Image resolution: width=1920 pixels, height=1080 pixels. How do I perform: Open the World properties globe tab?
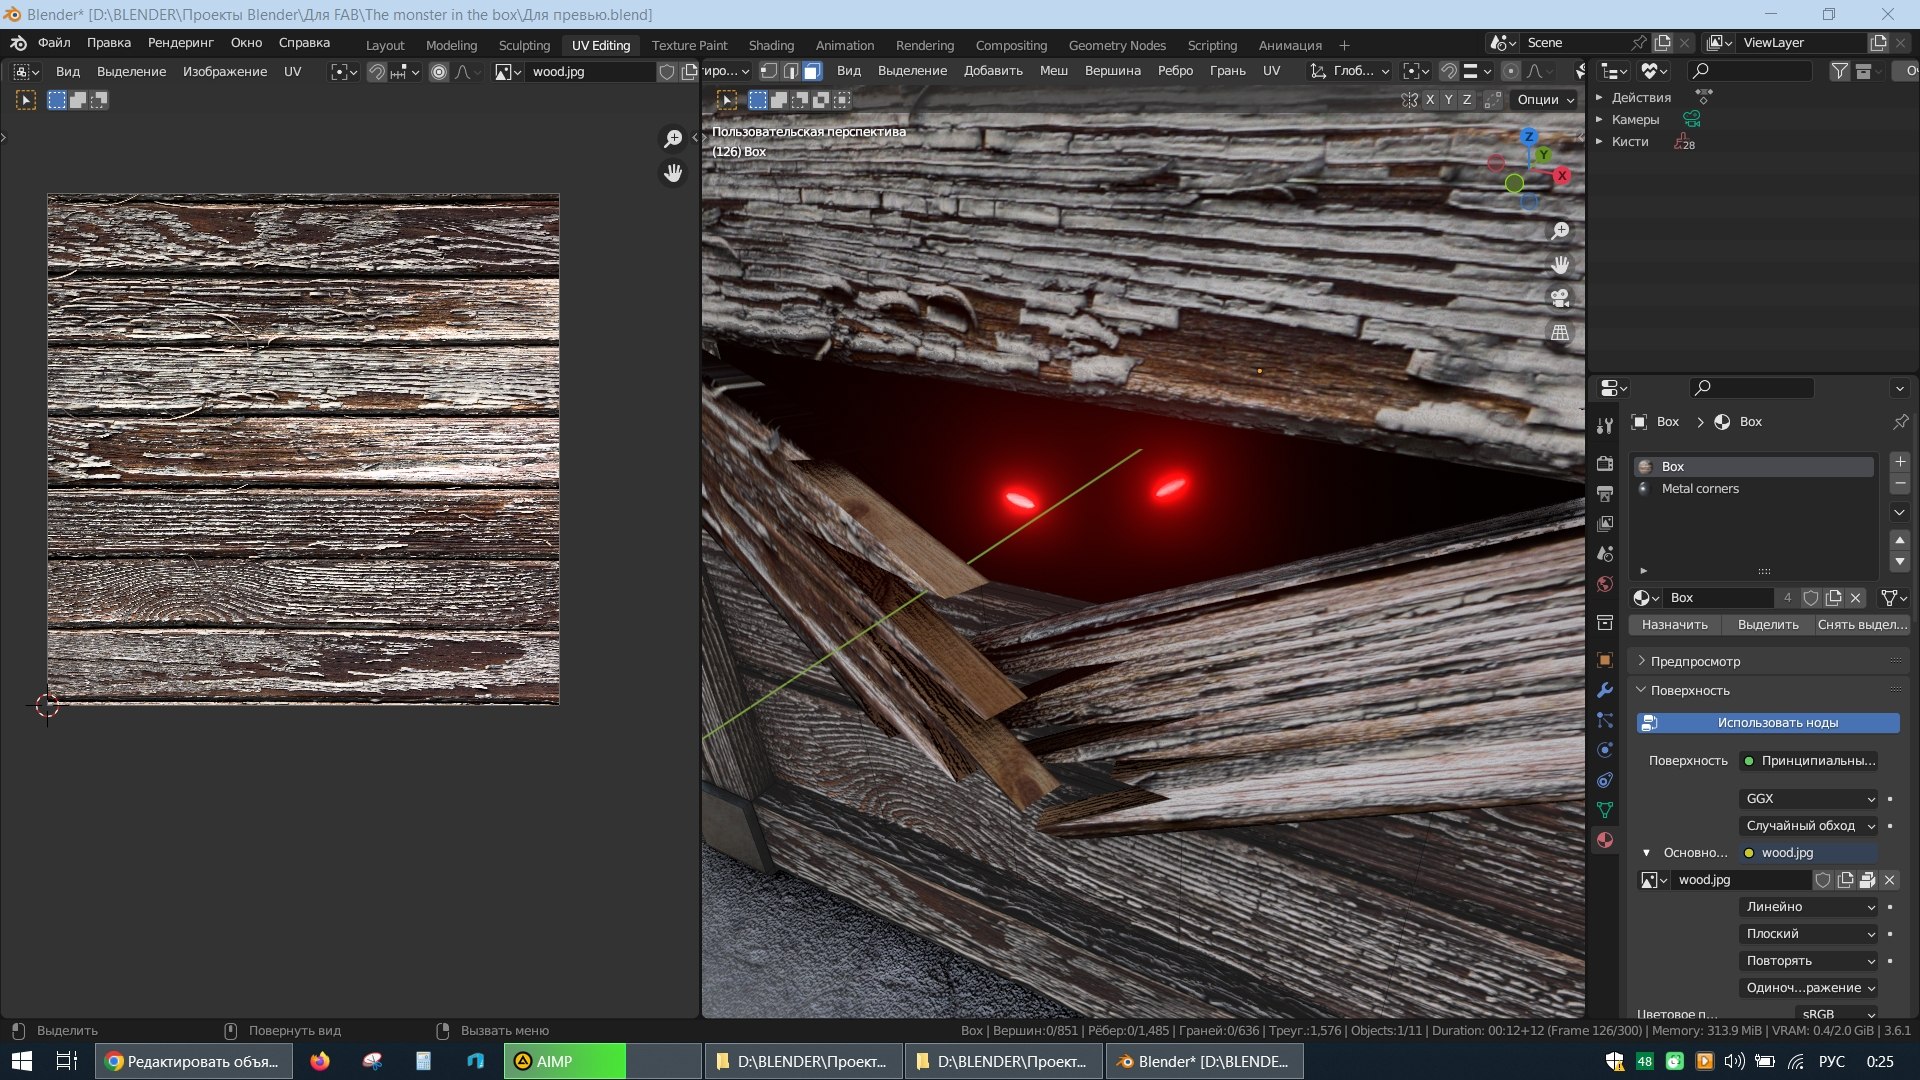point(1605,584)
